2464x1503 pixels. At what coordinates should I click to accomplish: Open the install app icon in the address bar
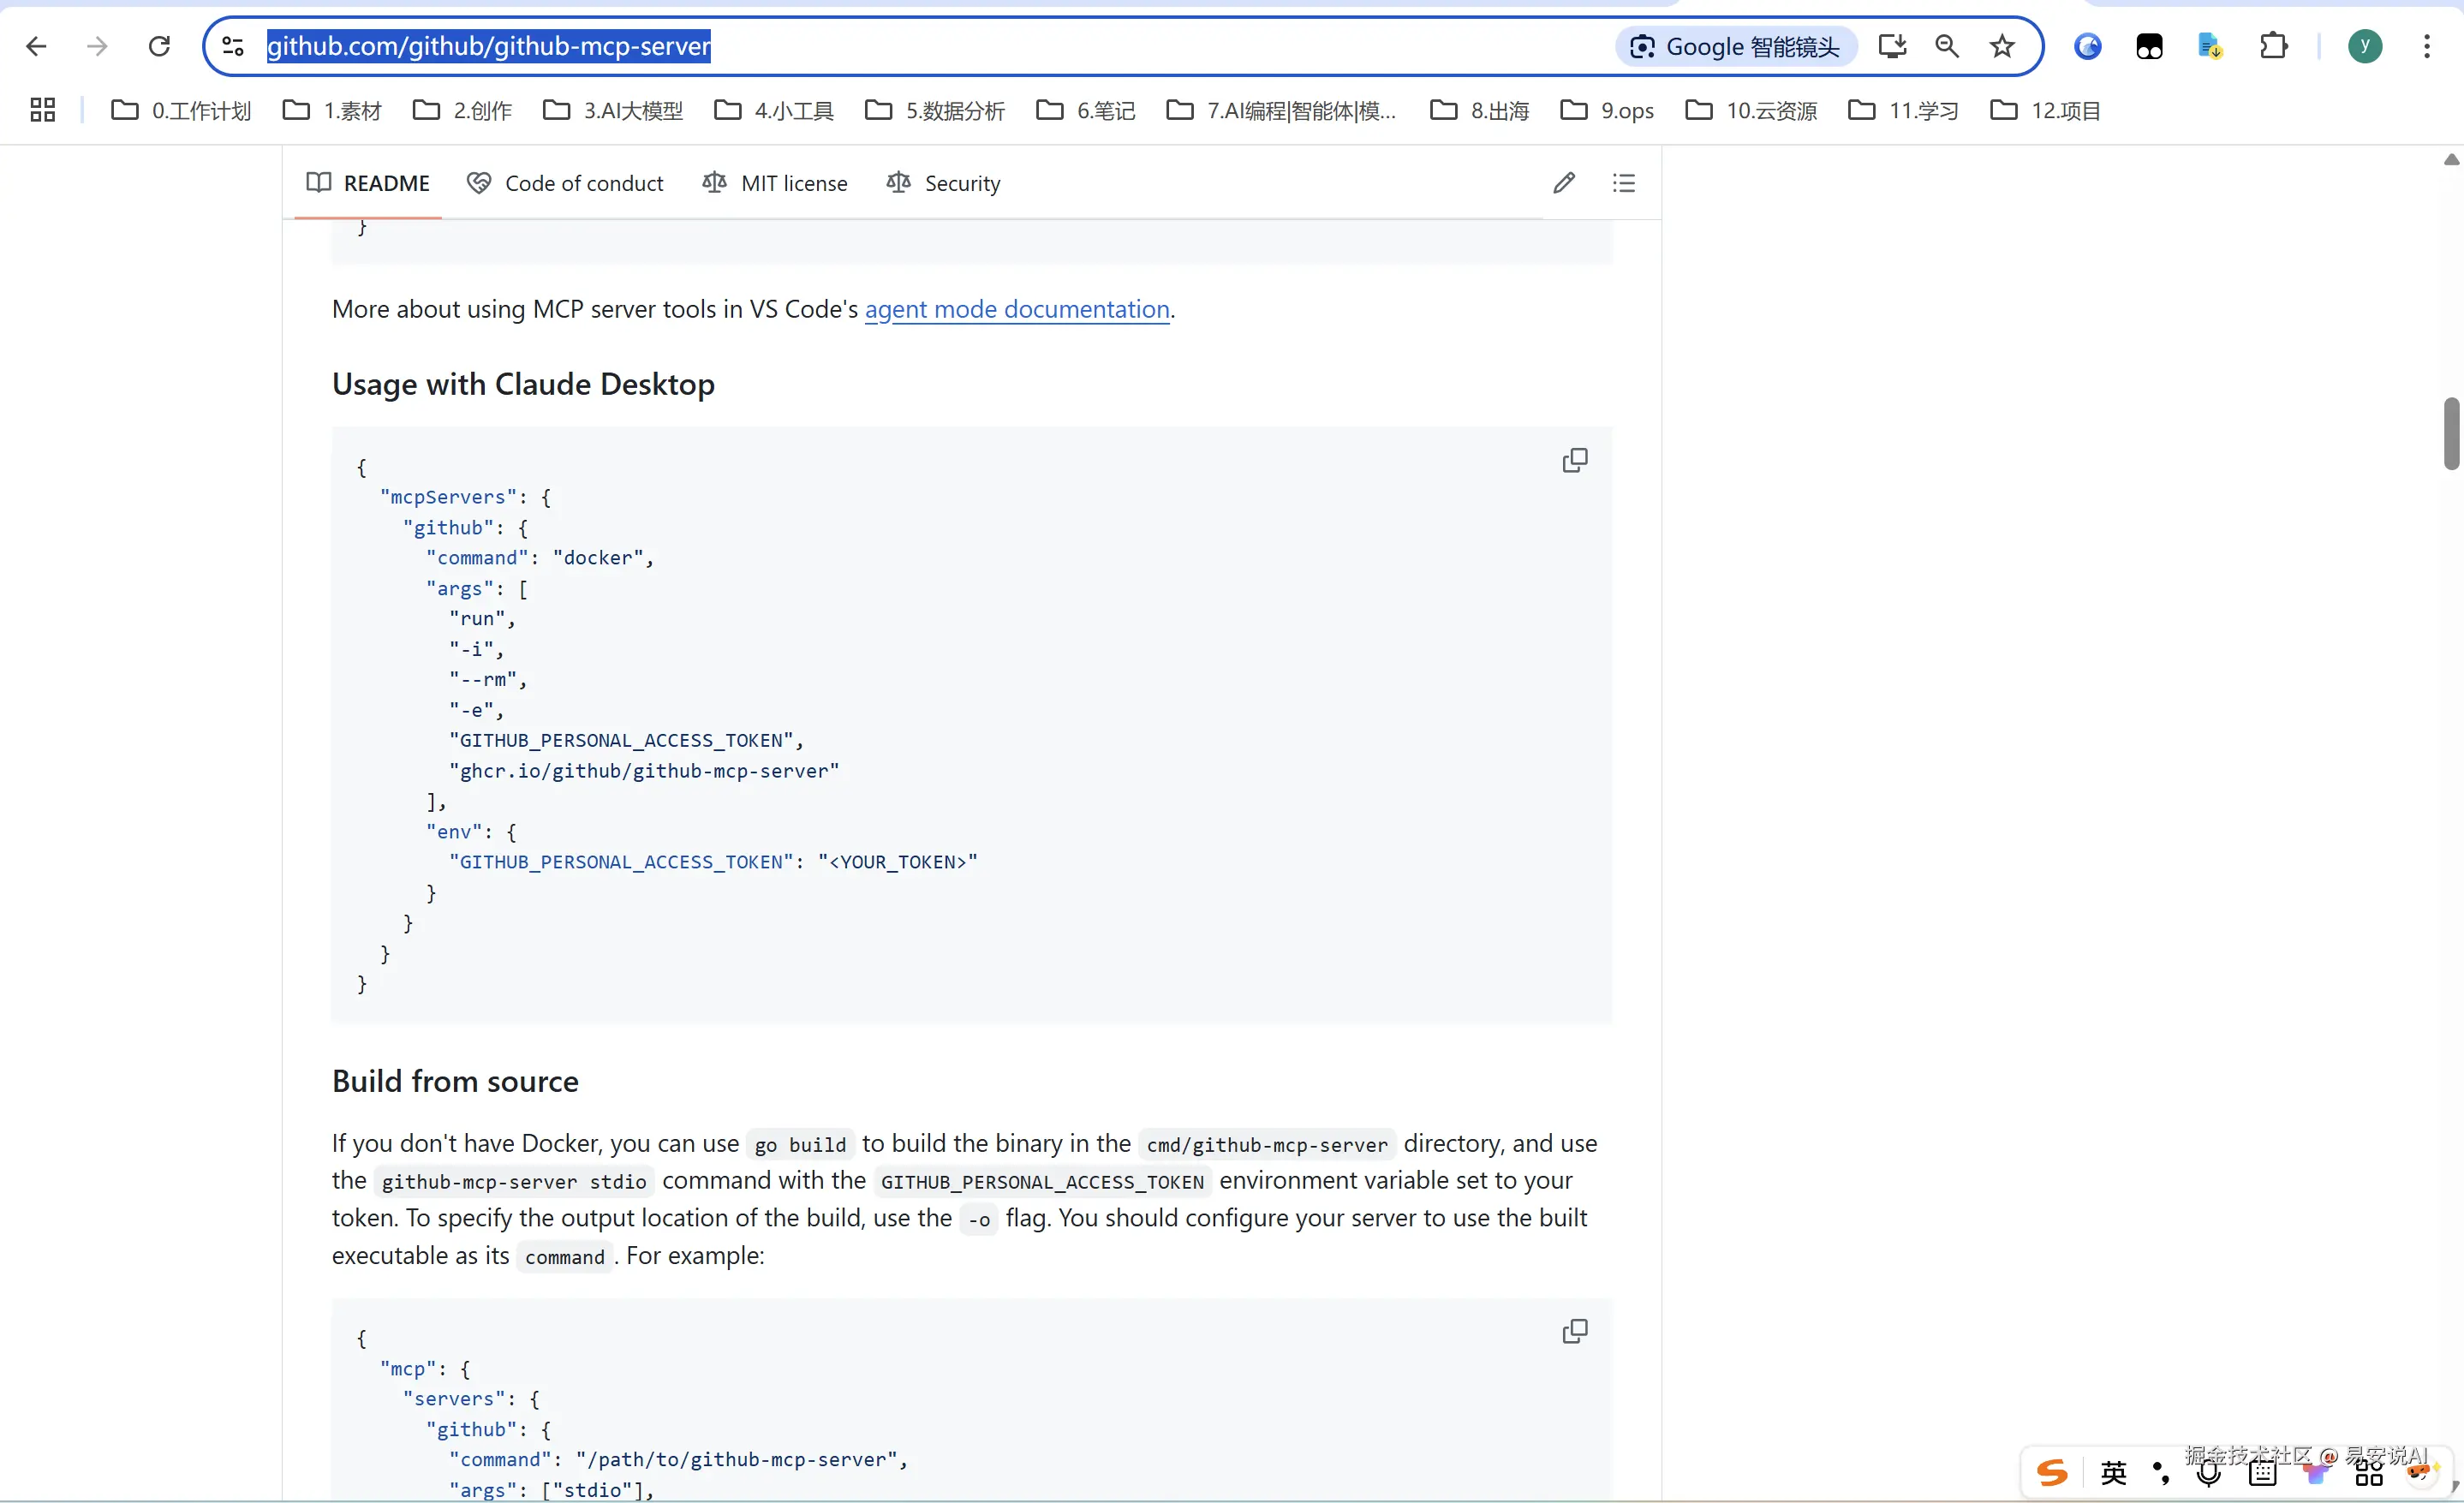(x=1891, y=46)
